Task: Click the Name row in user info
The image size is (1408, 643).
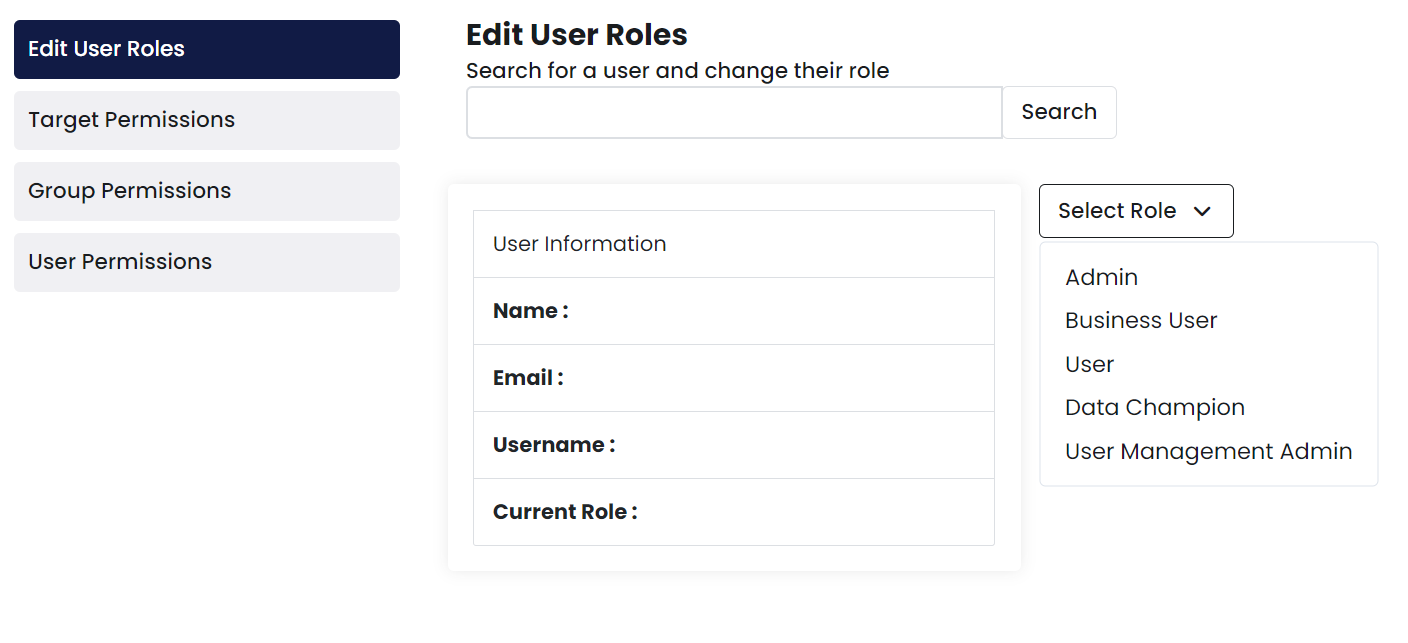Action: pos(733,311)
